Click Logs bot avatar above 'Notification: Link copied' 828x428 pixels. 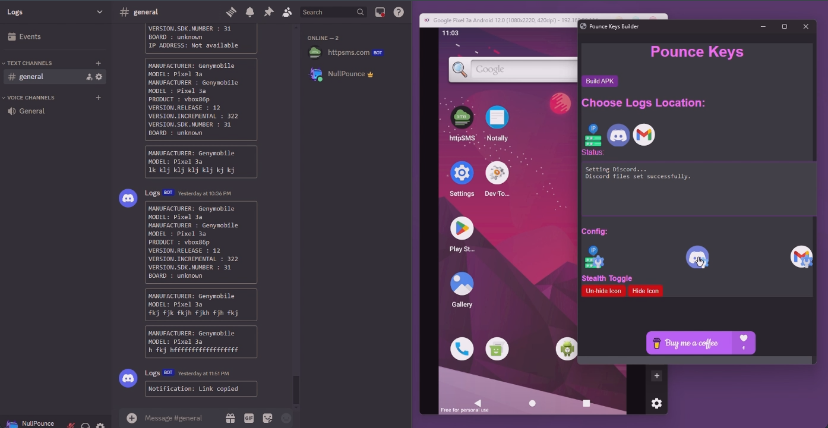pyautogui.click(x=128, y=378)
